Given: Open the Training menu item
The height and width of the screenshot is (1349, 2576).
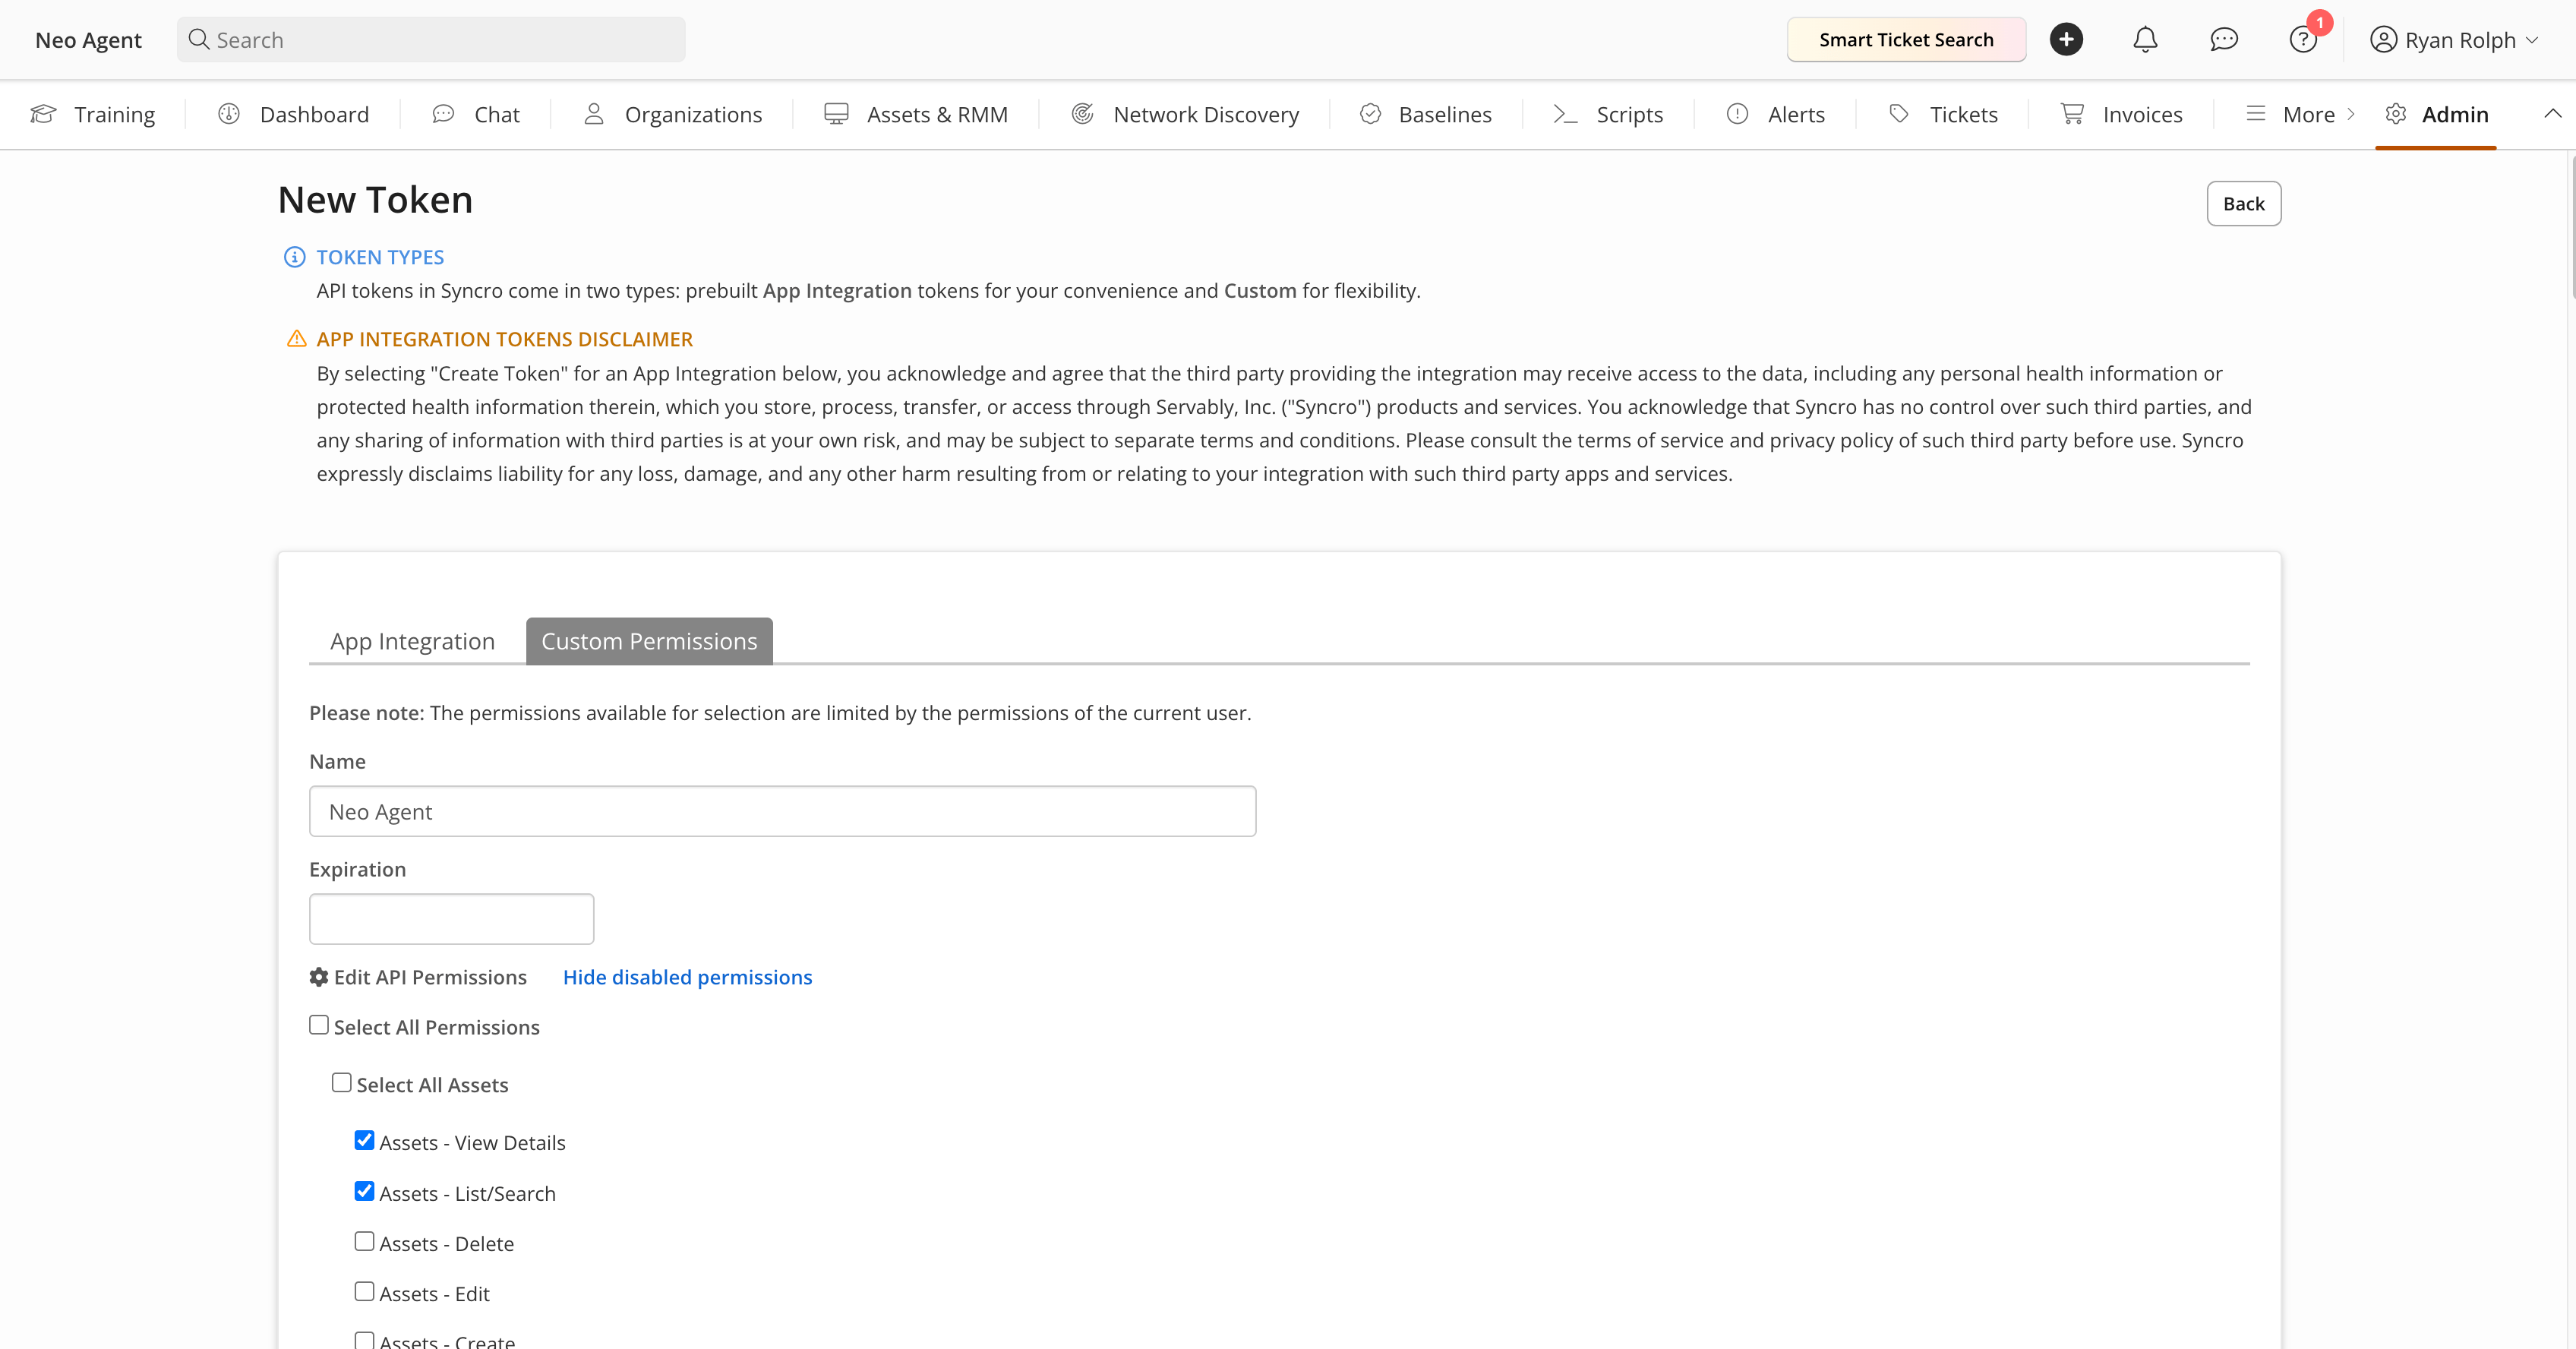Looking at the screenshot, I should (93, 114).
